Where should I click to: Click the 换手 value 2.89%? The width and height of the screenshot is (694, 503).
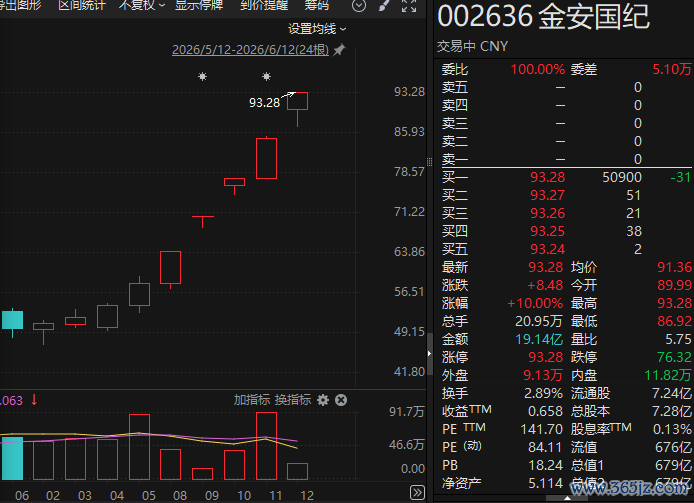click(x=543, y=394)
